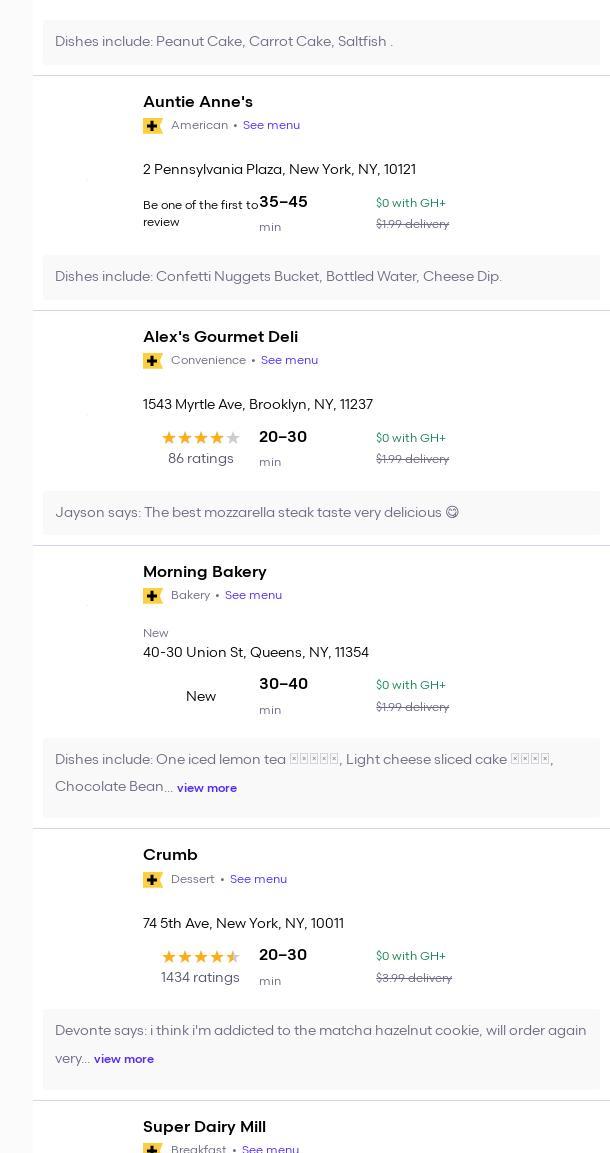Image resolution: width=610 pixels, height=1153 pixels.
Task: Open the Alex's Gourmet Deli restaurant title
Action: (220, 337)
